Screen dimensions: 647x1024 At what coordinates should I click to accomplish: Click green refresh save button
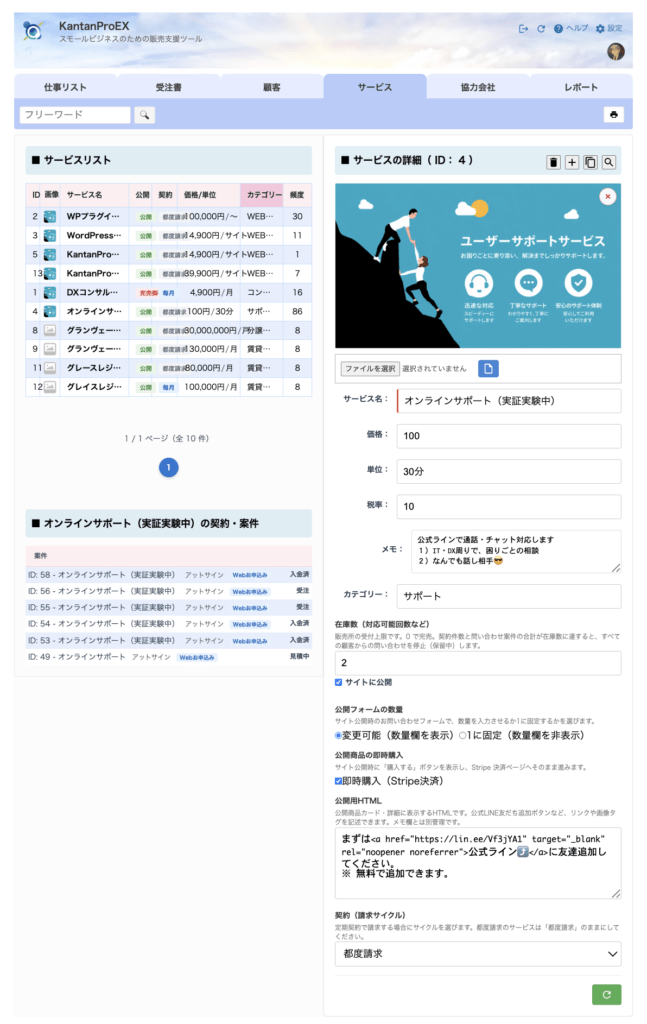[x=607, y=995]
